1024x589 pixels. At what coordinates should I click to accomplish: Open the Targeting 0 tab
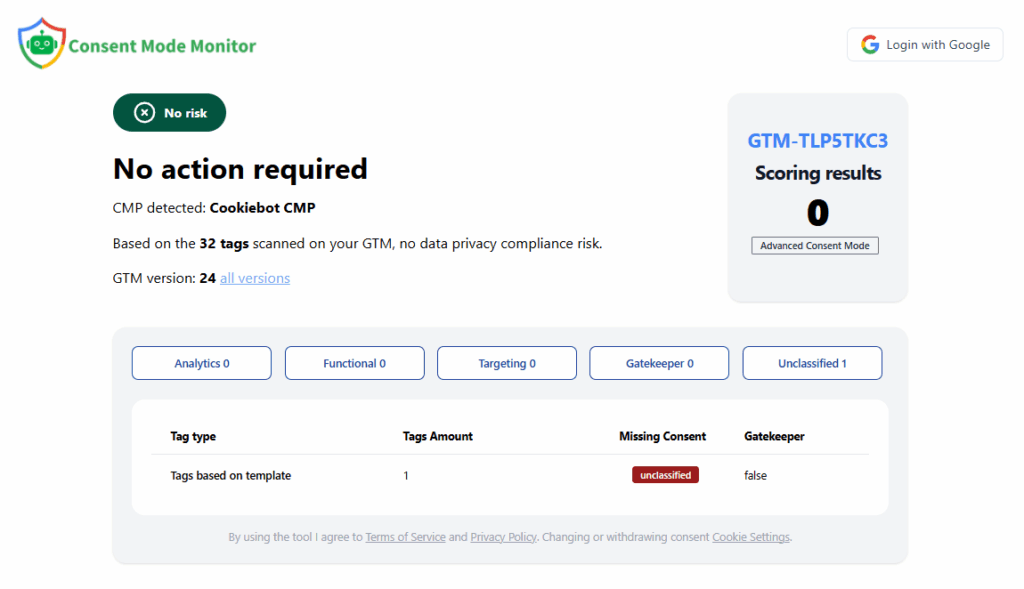(507, 363)
